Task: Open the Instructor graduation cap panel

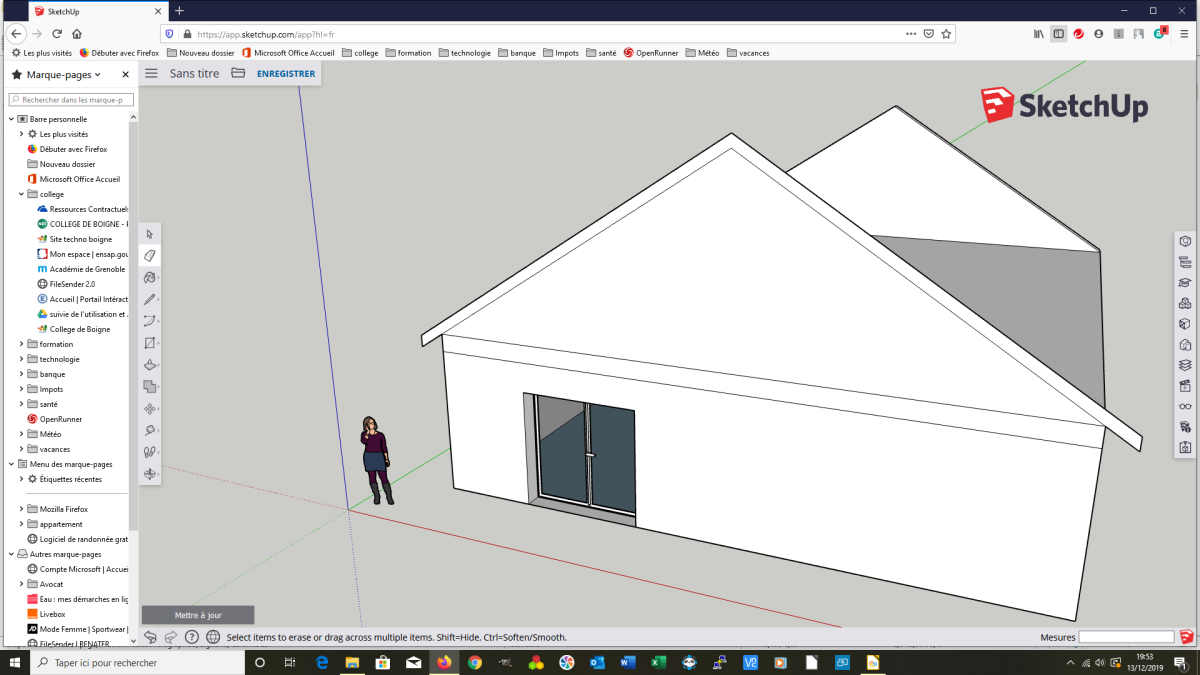Action: tap(1185, 283)
